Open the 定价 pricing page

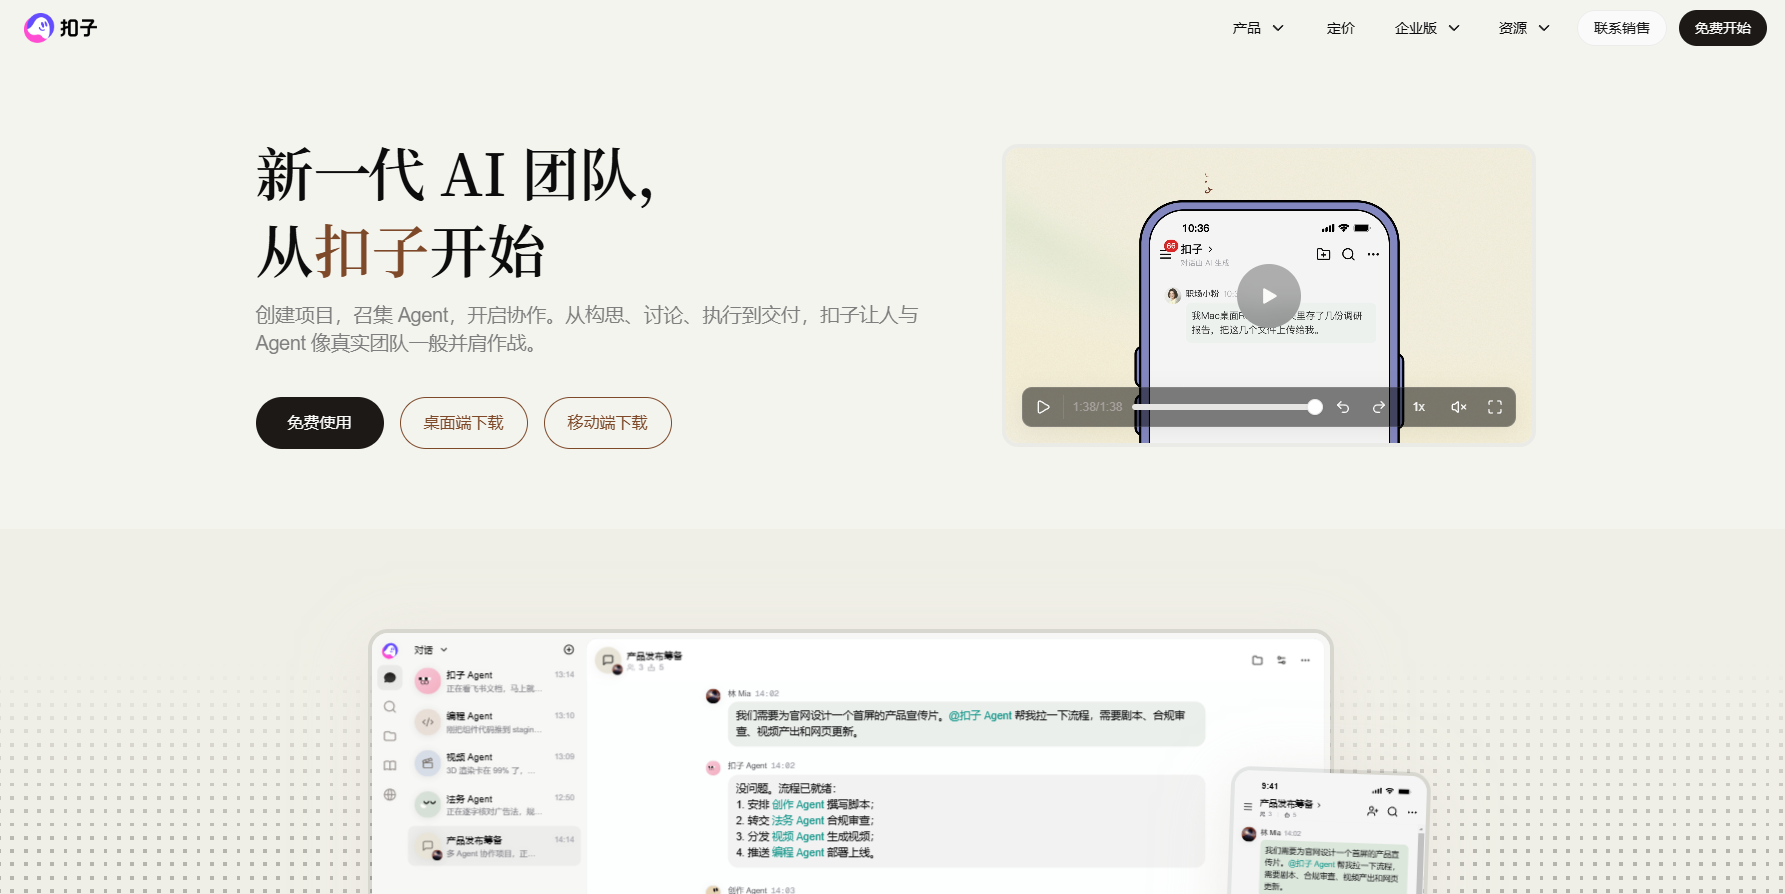(x=1341, y=28)
